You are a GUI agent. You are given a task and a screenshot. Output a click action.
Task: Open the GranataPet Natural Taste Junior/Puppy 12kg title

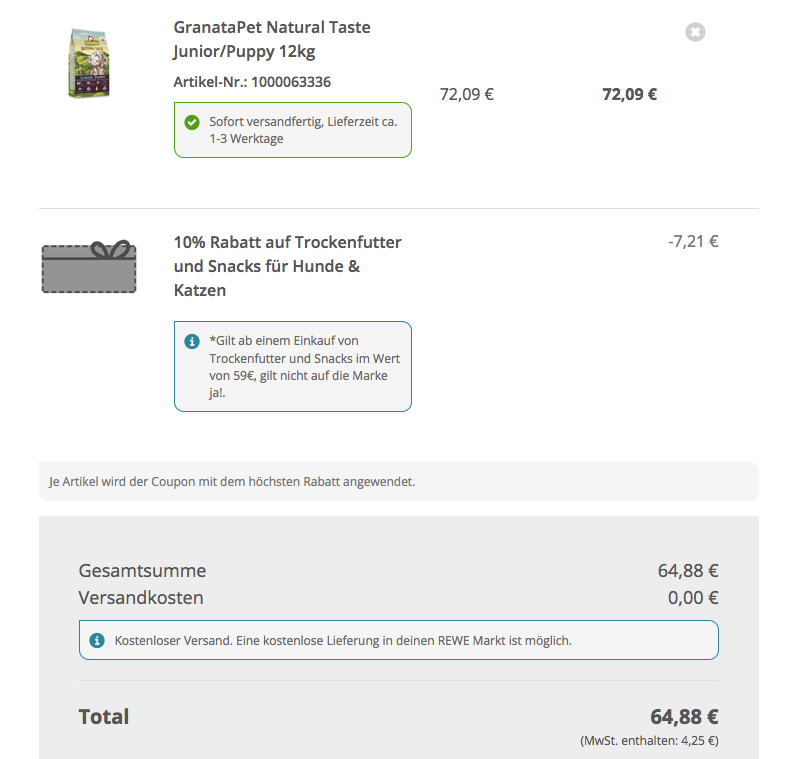click(272, 40)
